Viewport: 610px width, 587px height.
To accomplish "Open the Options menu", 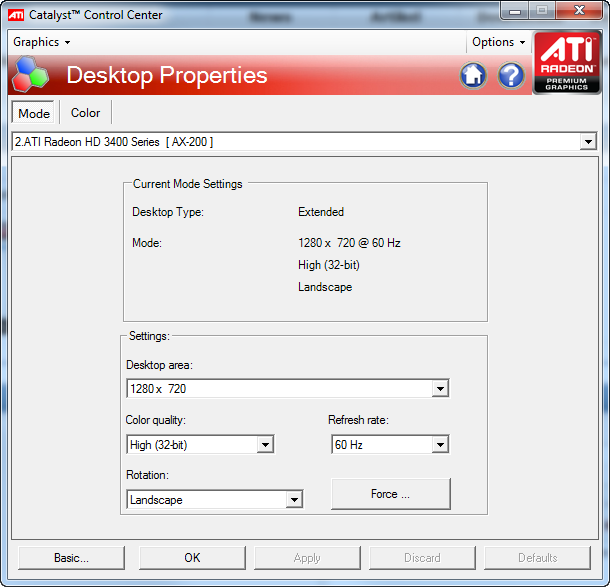I will point(498,42).
